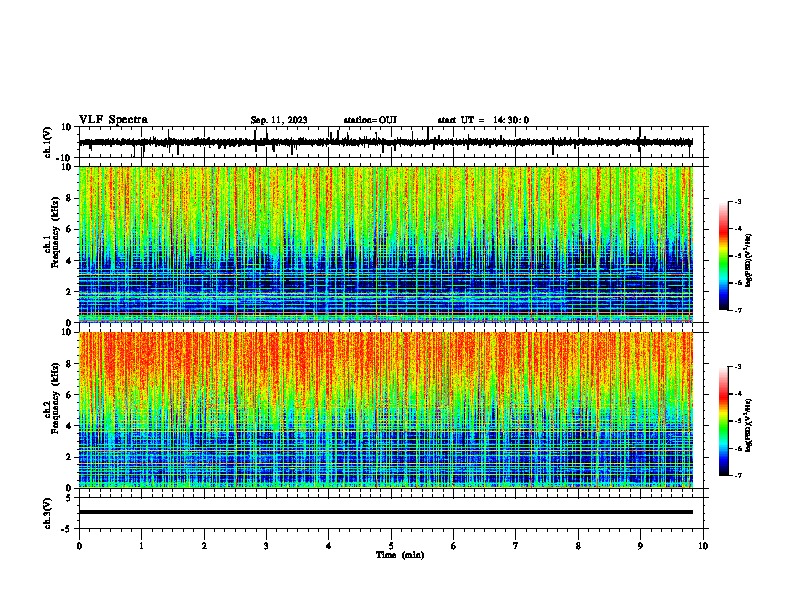
Task: Click the time axis tick label "7"
Action: point(516,546)
